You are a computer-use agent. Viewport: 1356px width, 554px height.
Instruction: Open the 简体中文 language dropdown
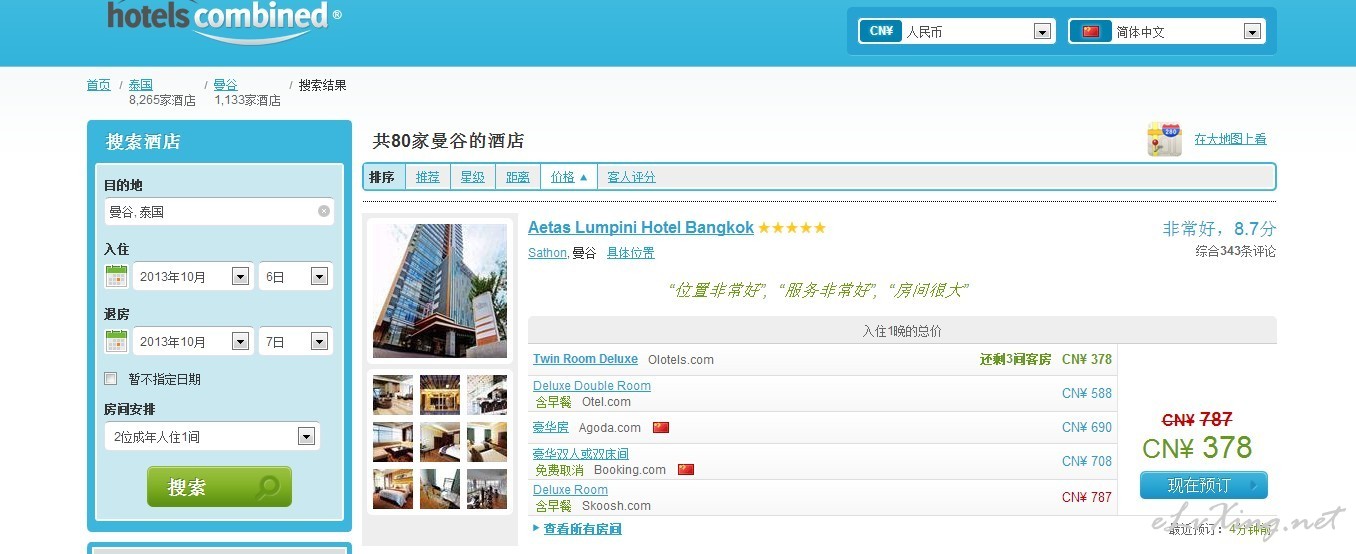click(x=1166, y=31)
